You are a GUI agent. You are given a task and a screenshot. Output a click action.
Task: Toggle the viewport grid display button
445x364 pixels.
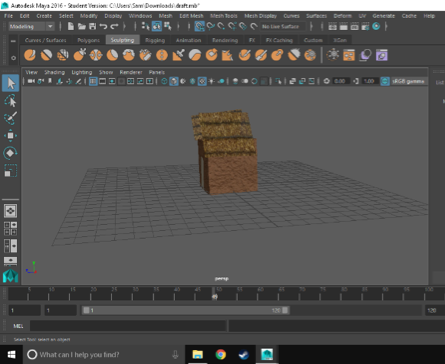[93, 81]
